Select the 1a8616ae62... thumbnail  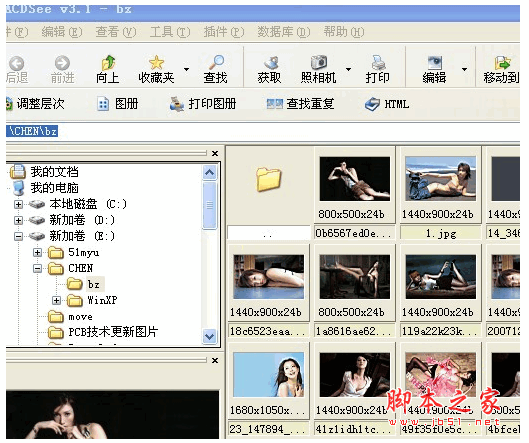(355, 277)
